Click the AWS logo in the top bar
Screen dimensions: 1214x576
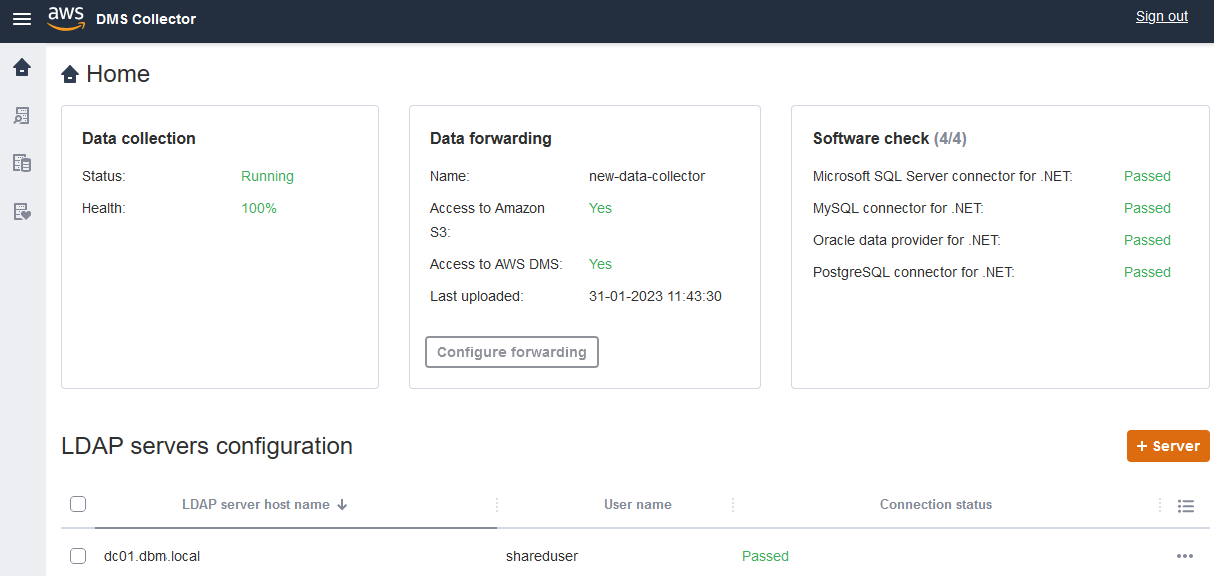pos(64,18)
